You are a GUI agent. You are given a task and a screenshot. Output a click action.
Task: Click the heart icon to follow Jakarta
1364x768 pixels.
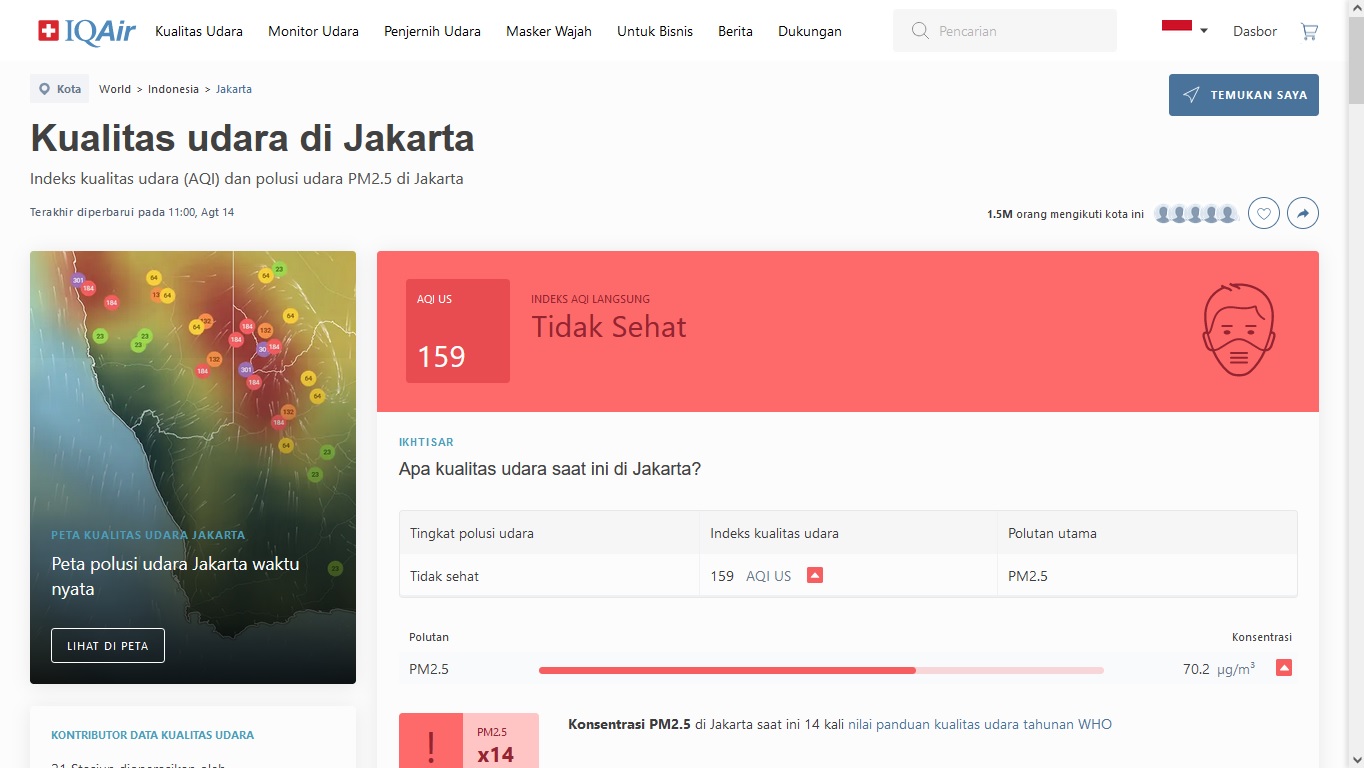click(1264, 213)
